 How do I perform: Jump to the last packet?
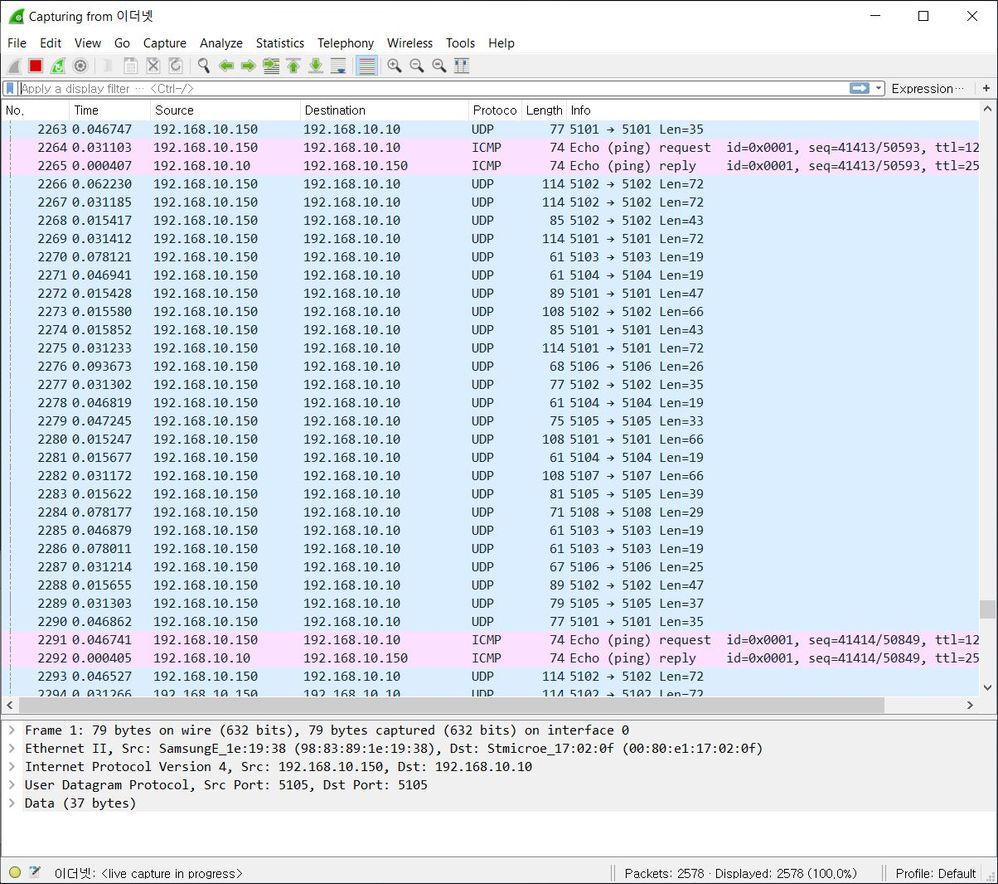click(316, 66)
